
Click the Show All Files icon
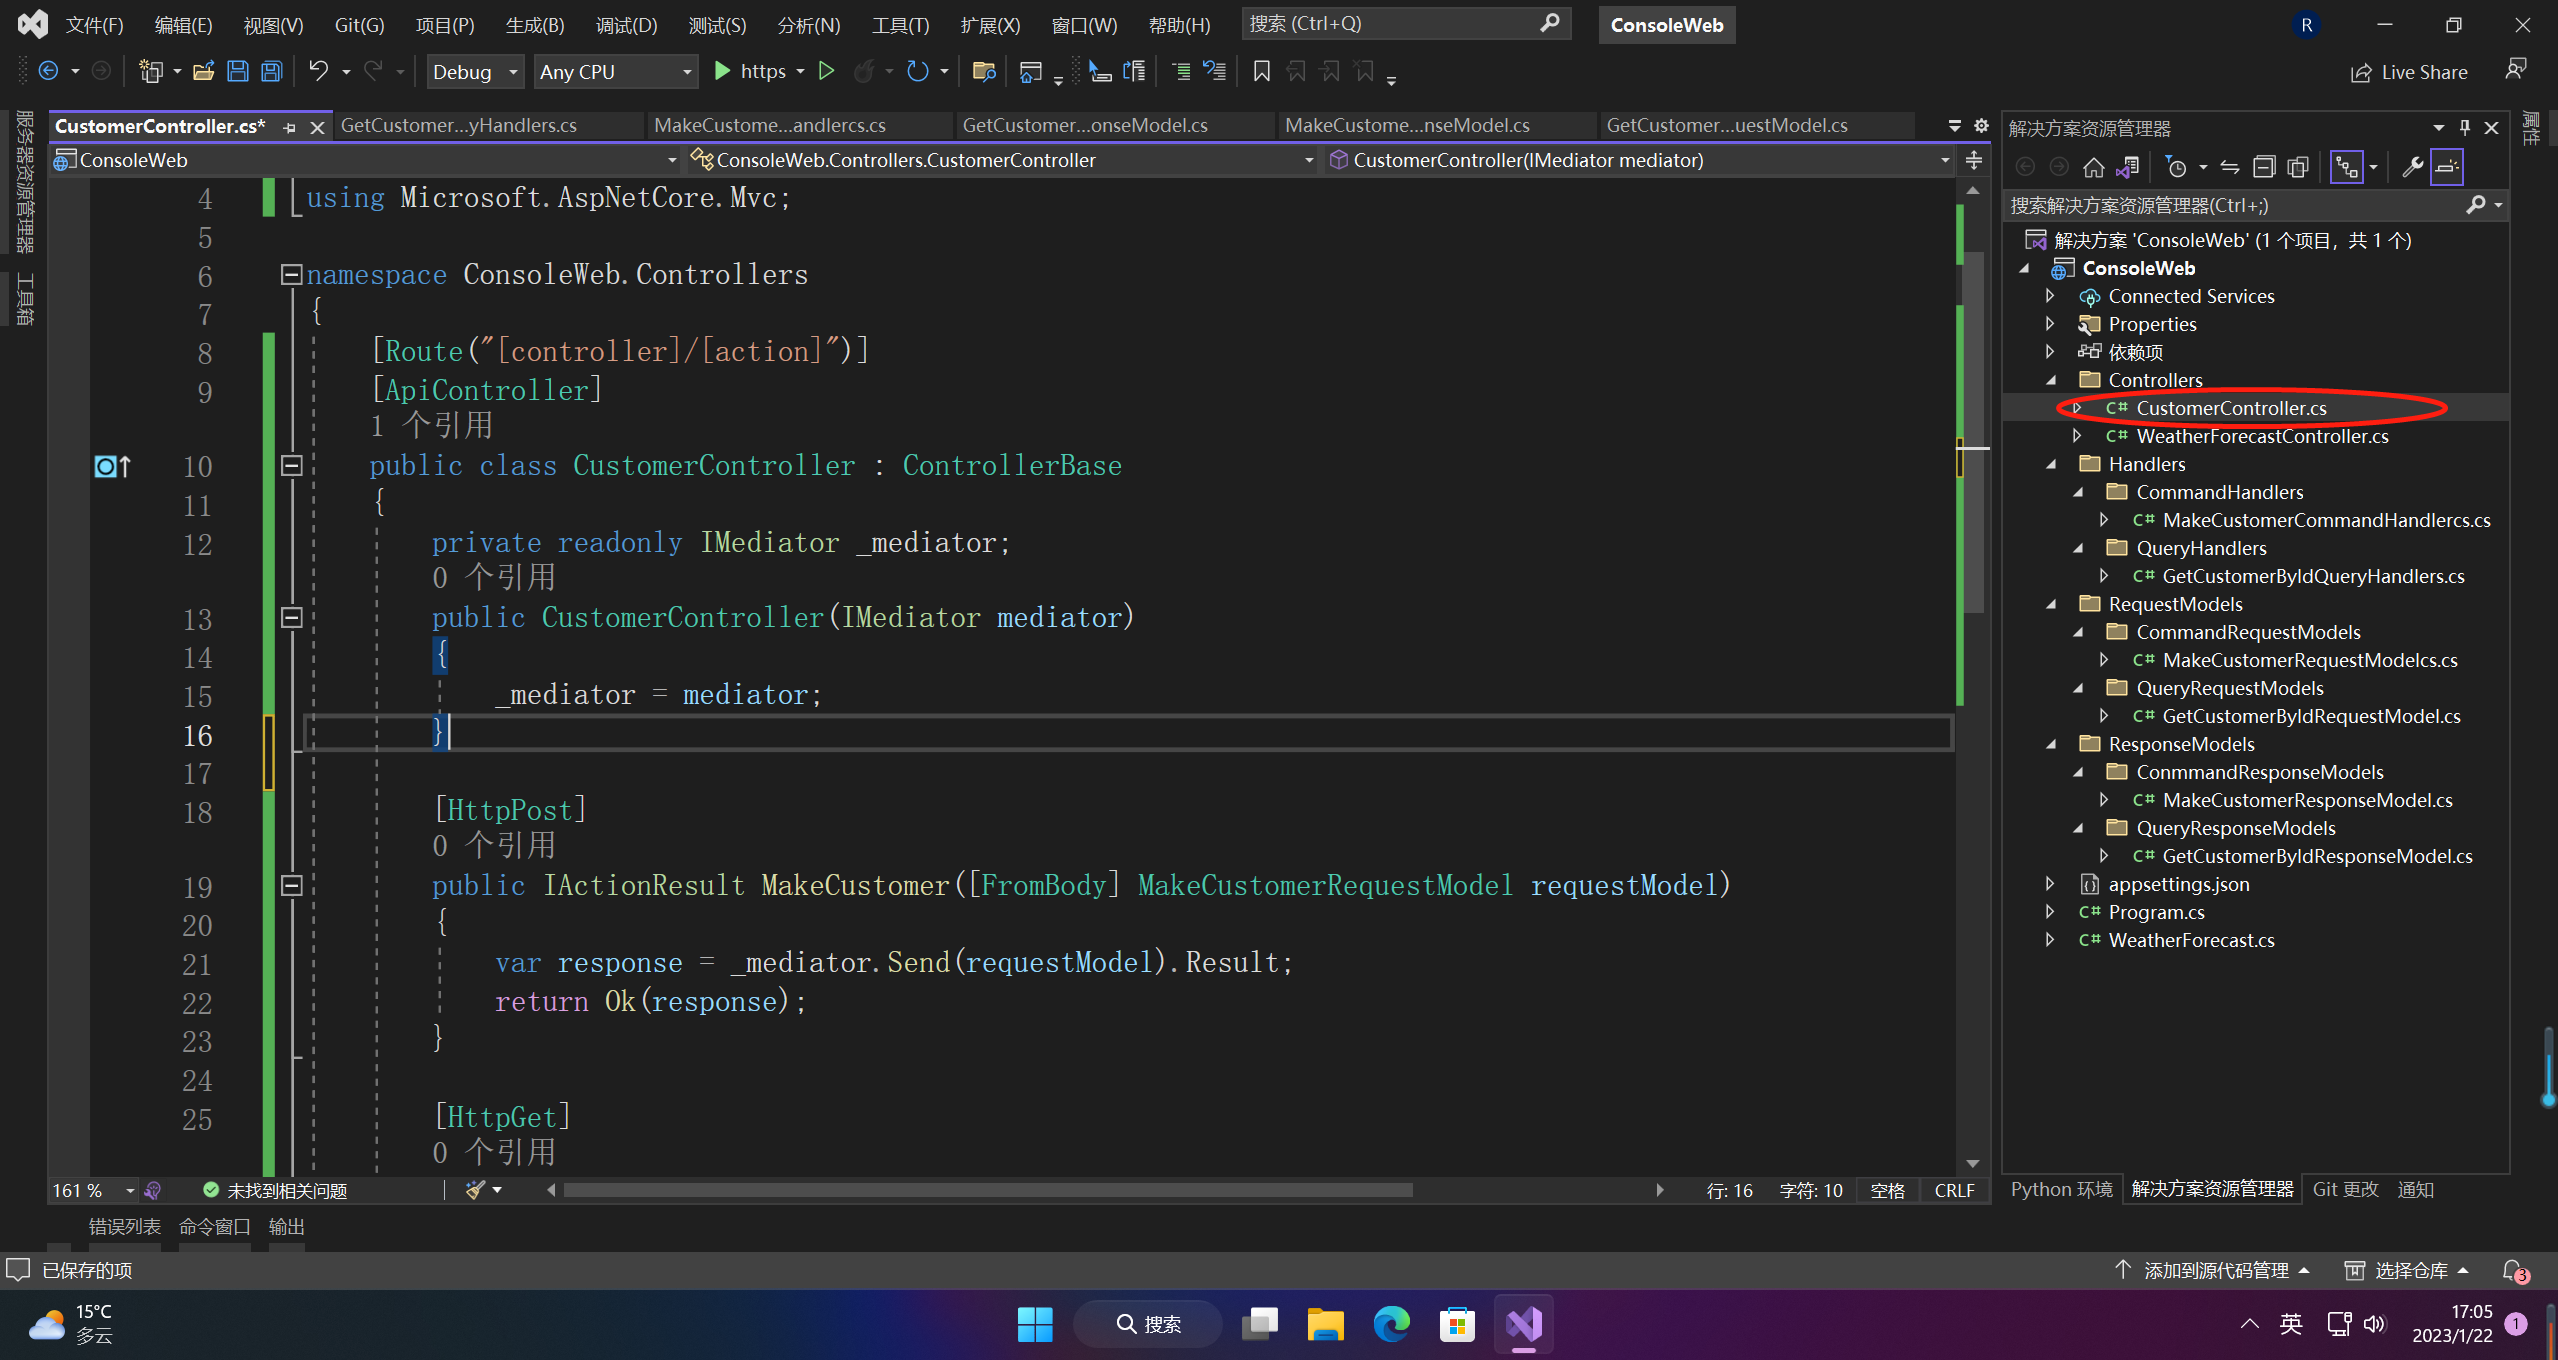pos(2298,167)
